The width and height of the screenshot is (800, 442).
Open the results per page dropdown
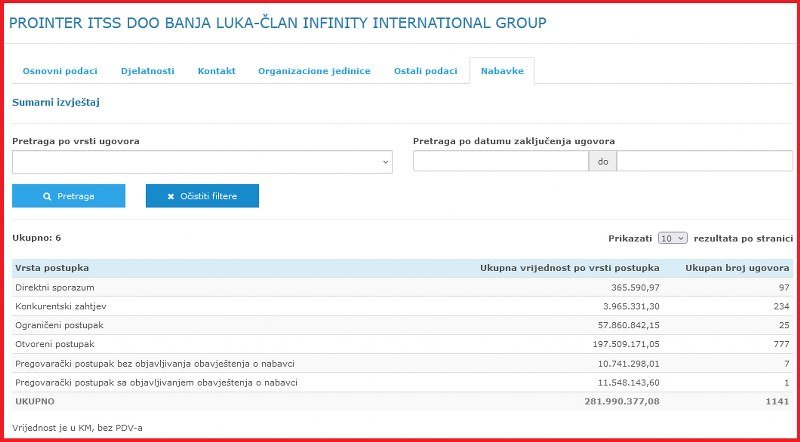click(673, 238)
